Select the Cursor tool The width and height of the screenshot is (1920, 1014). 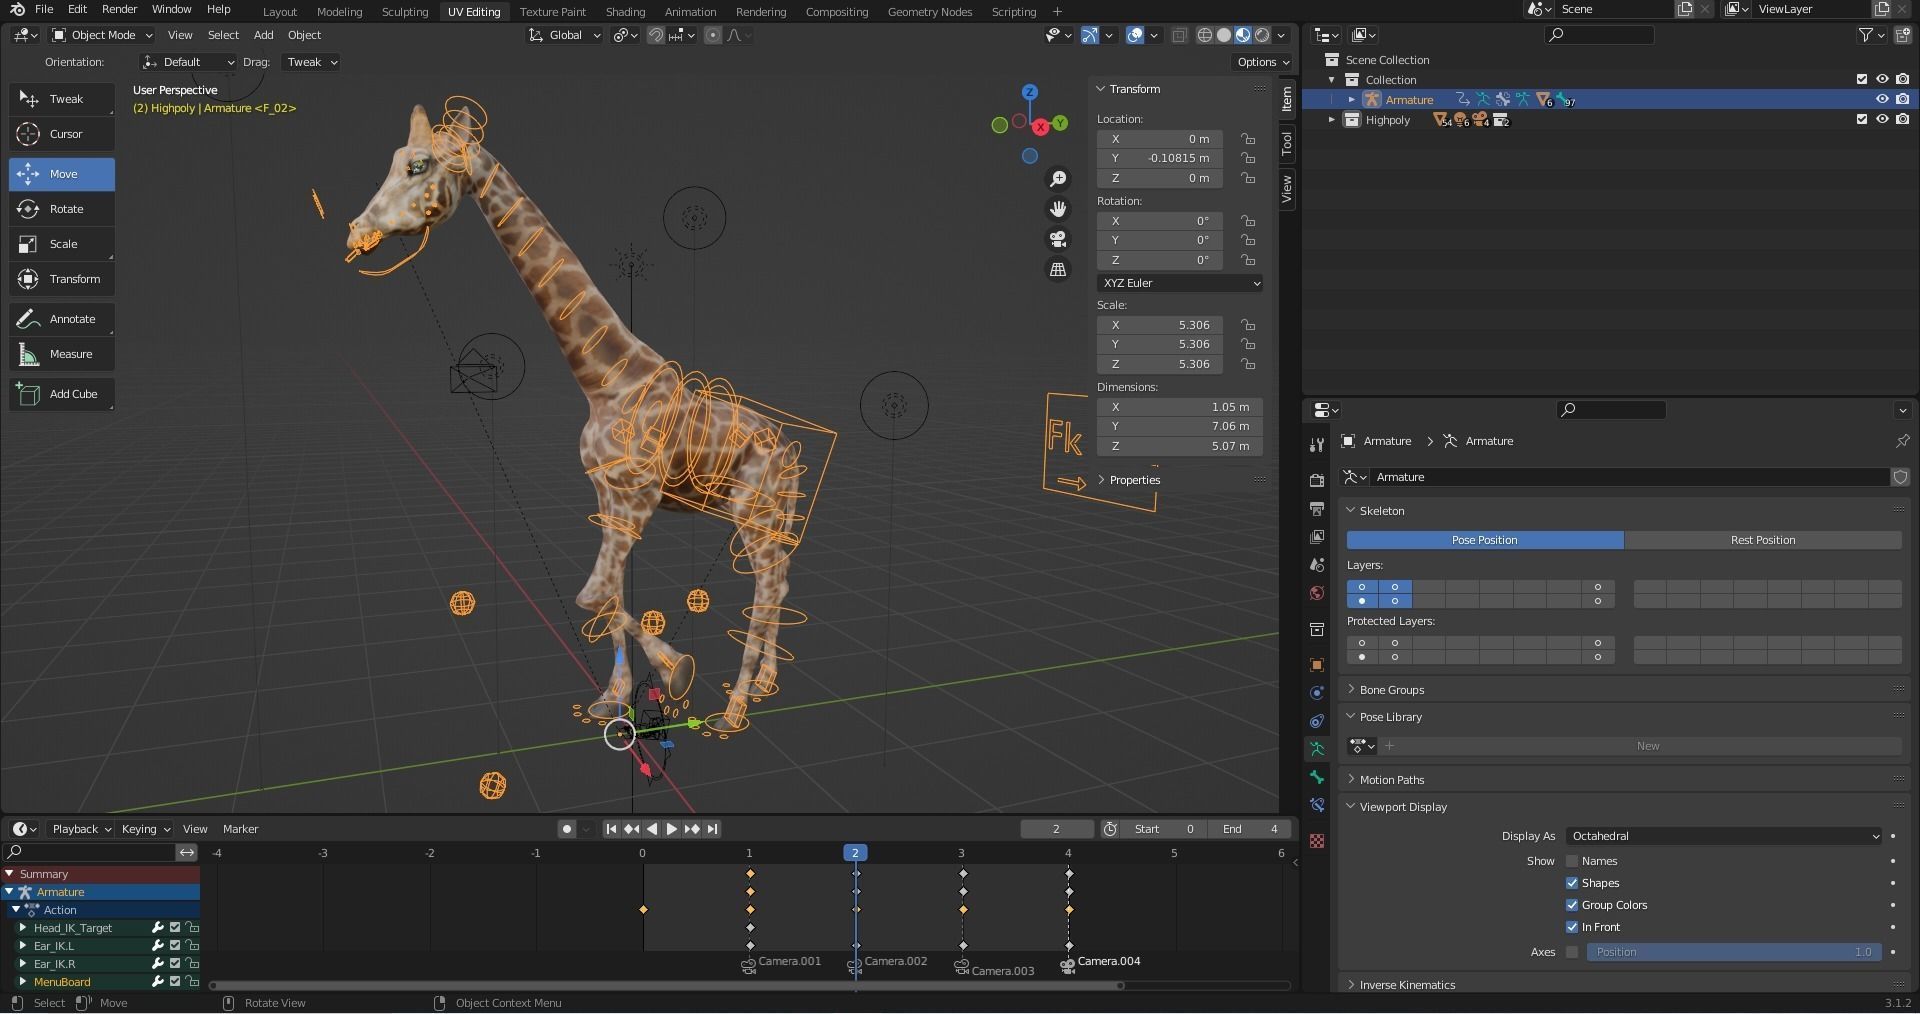click(62, 134)
